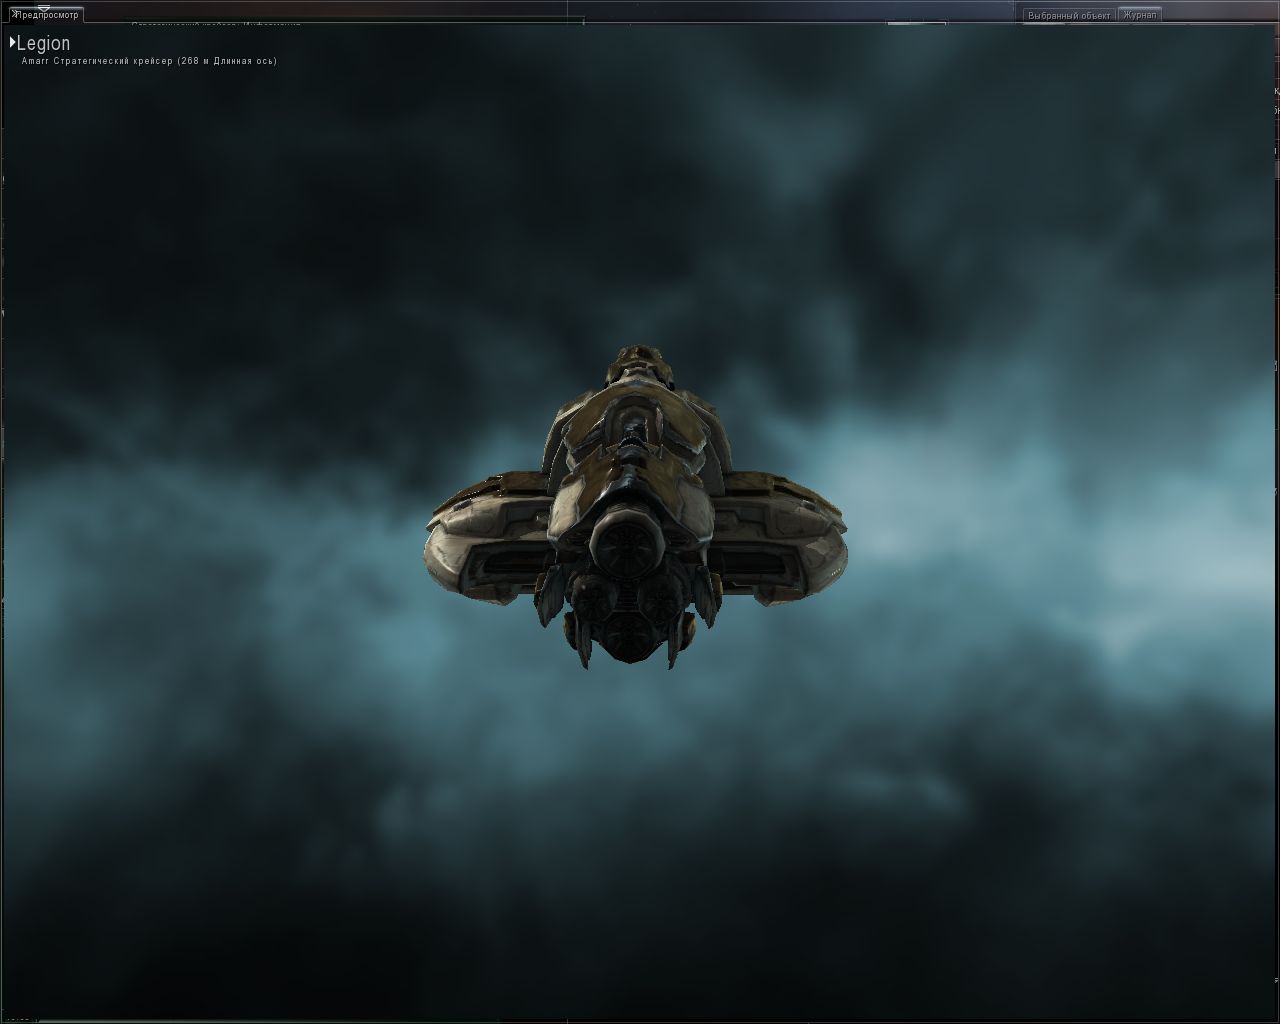The width and height of the screenshot is (1280, 1024).
Task: Open the Журнал tab
Action: tap(1140, 15)
